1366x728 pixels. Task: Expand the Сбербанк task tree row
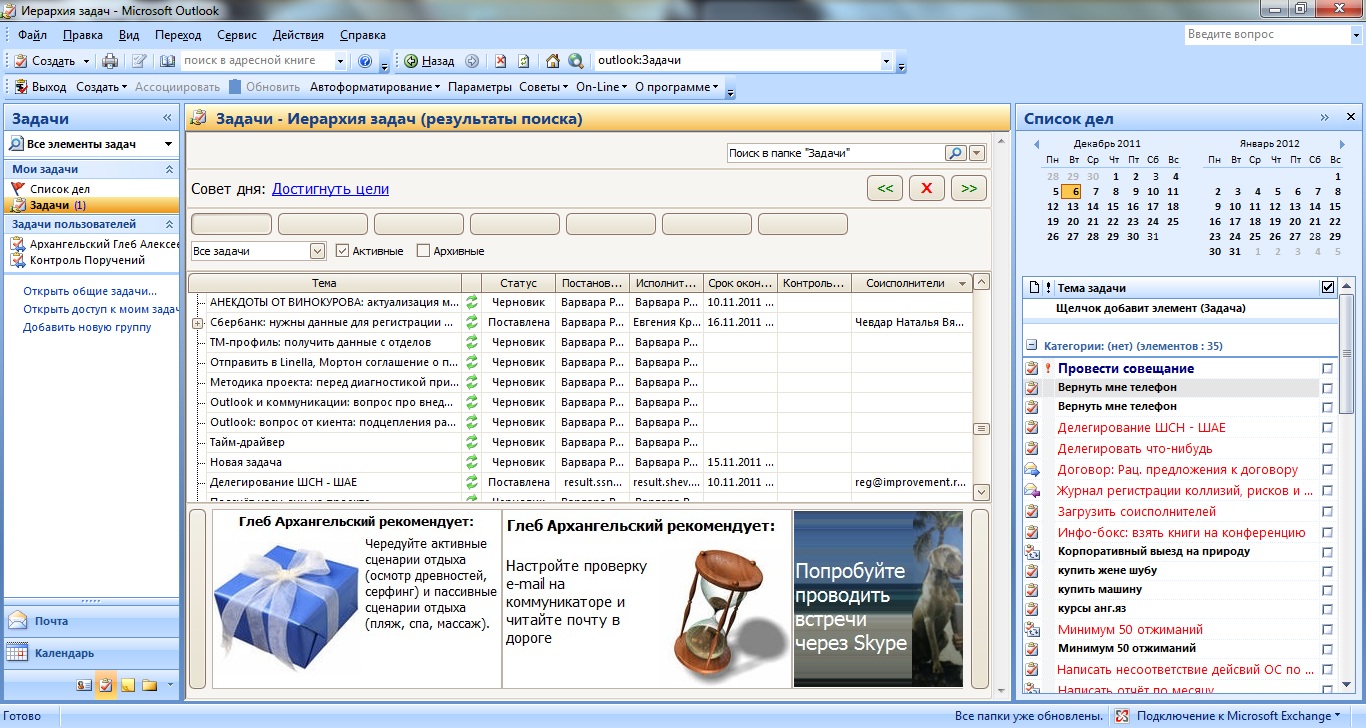tap(198, 323)
